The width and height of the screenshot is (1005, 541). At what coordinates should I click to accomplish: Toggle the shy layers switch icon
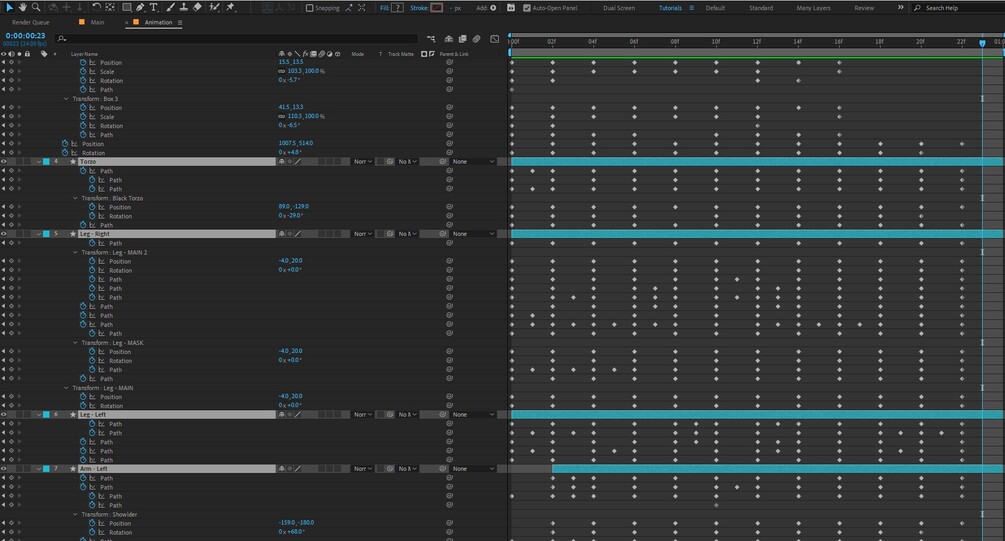click(449, 39)
